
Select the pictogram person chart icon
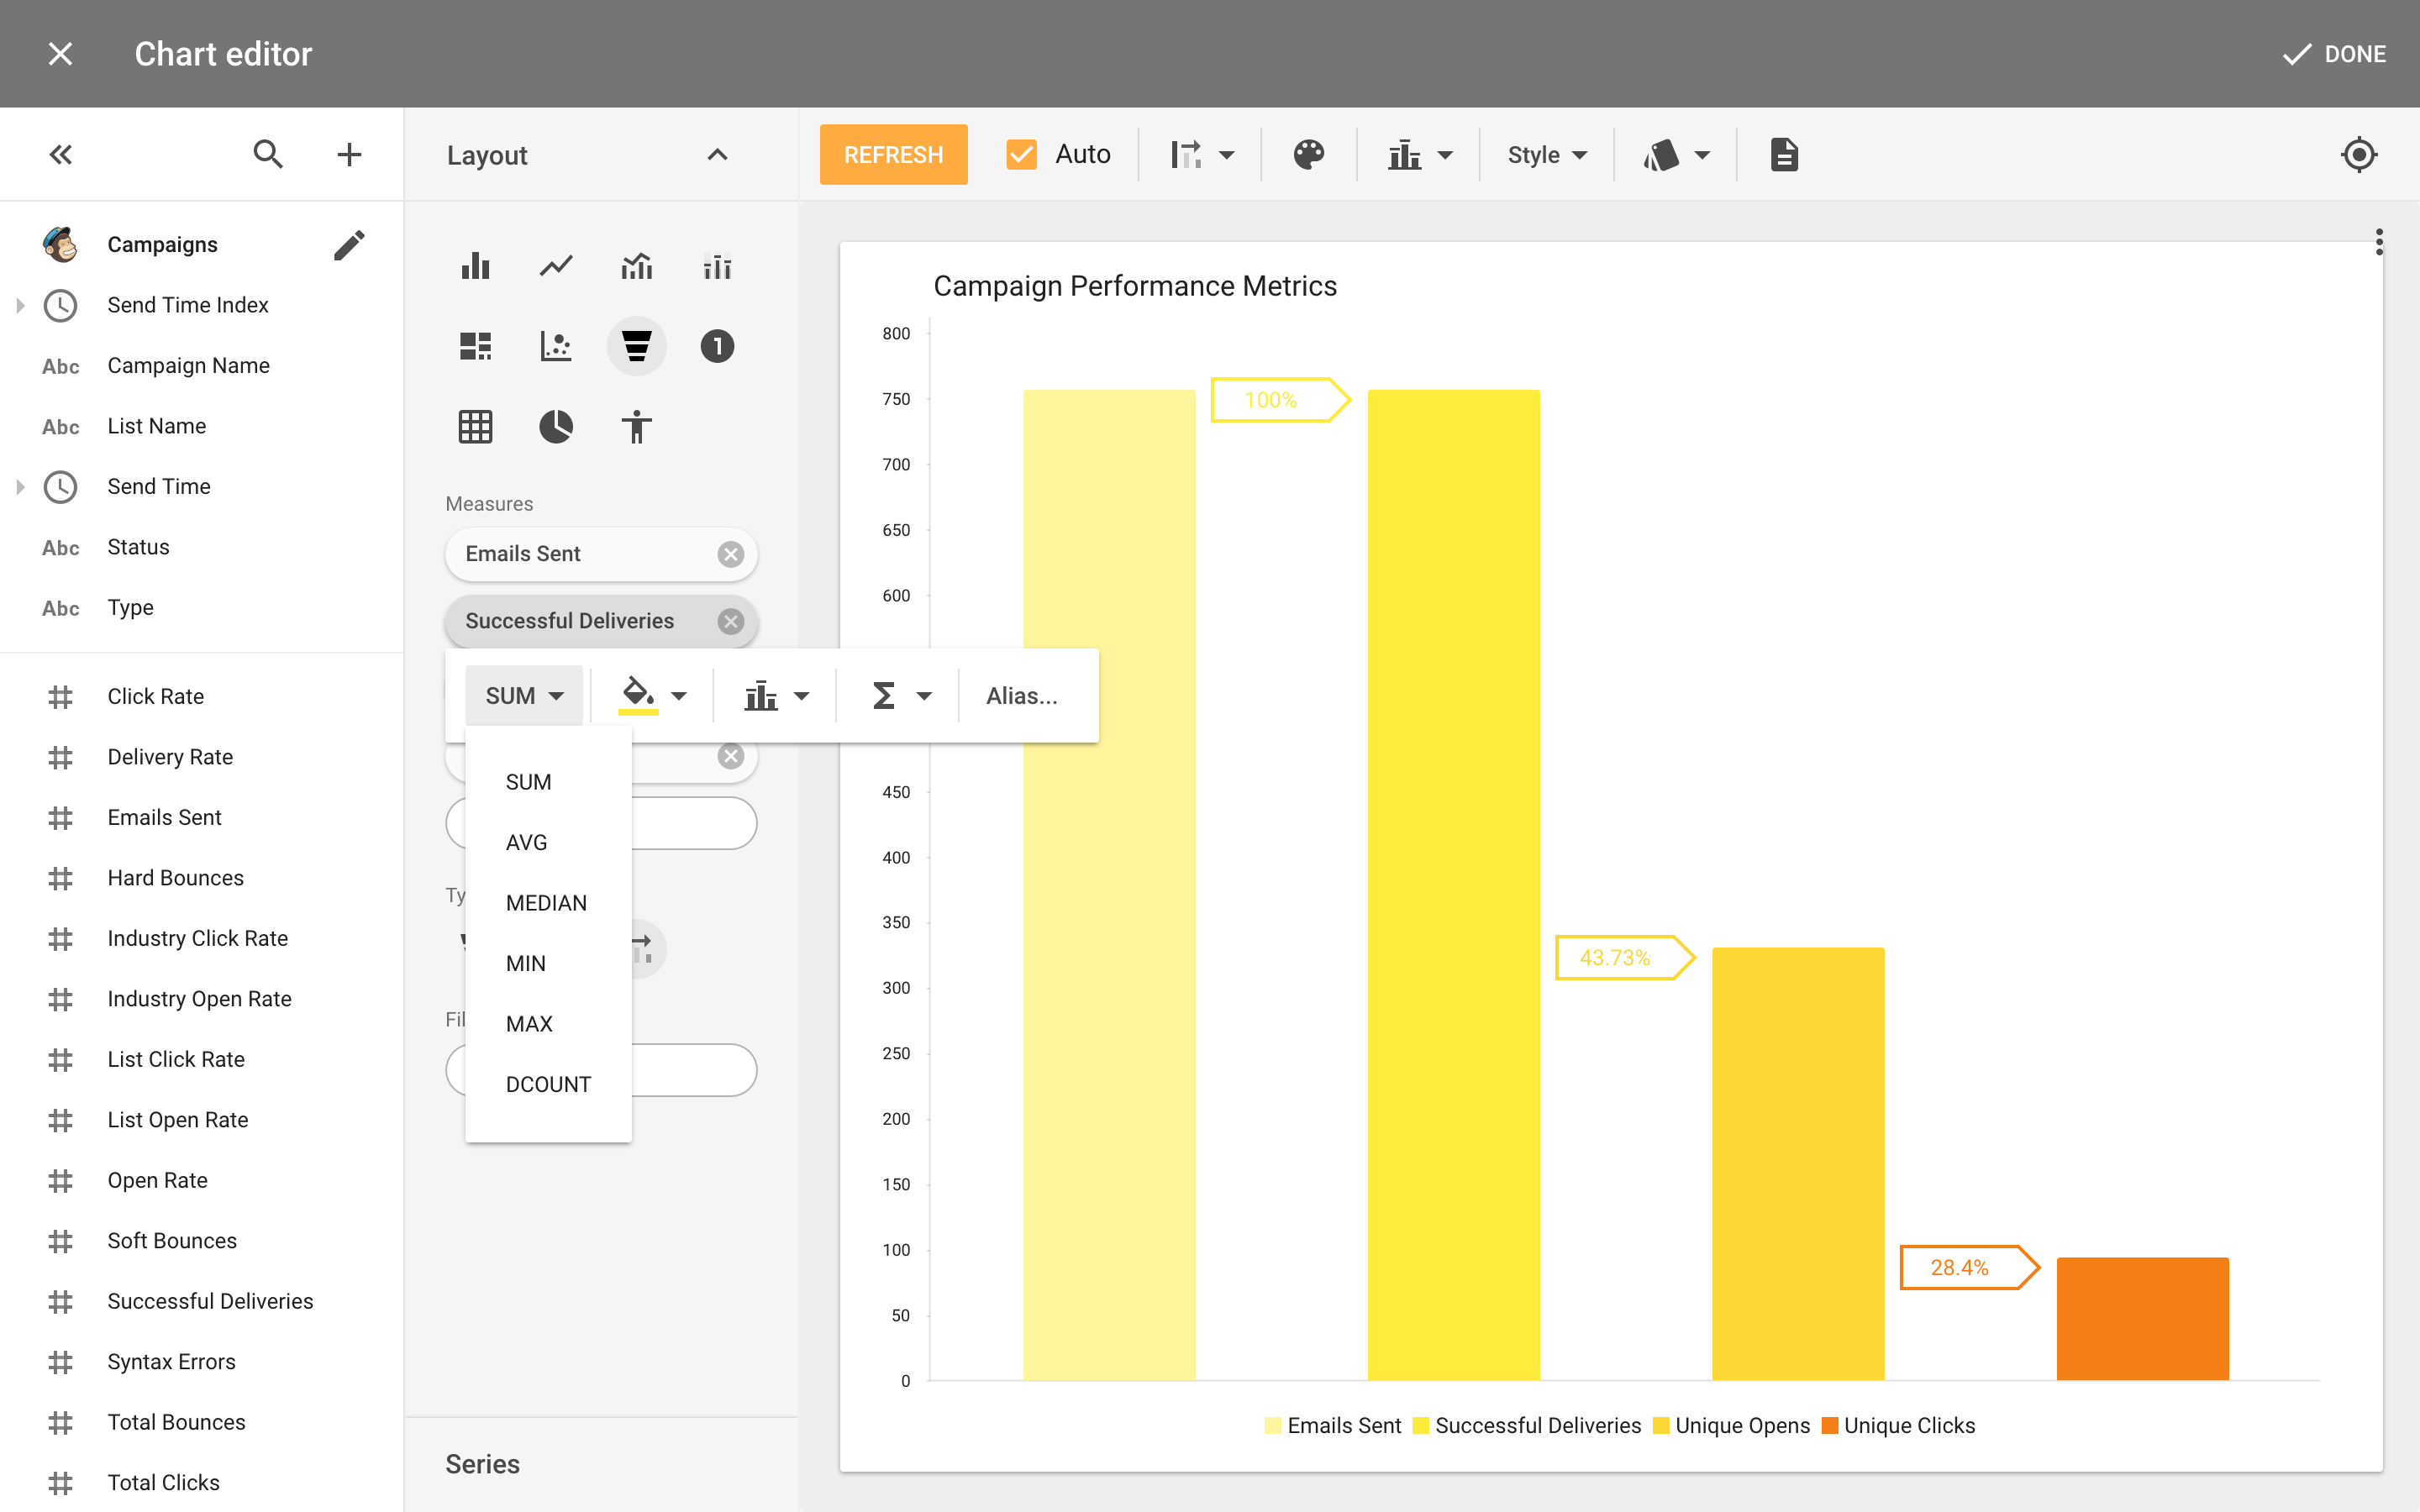tap(636, 427)
